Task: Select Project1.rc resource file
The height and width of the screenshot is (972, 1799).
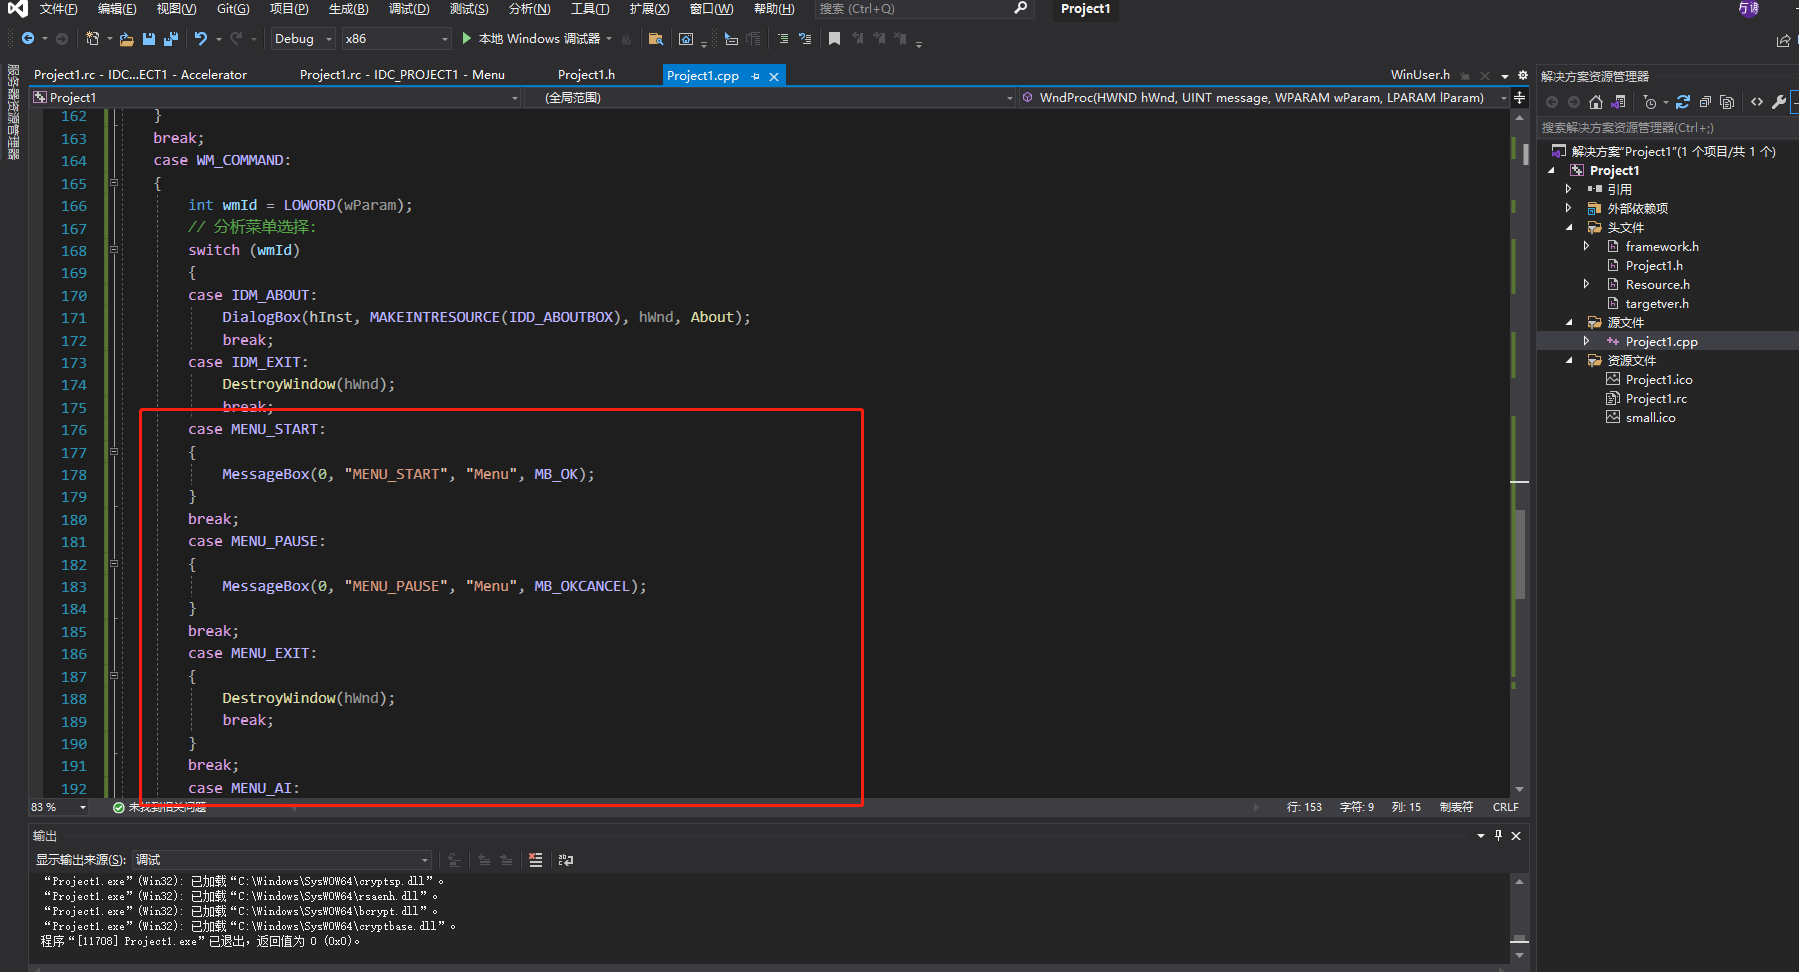Action: pyautogui.click(x=1656, y=398)
